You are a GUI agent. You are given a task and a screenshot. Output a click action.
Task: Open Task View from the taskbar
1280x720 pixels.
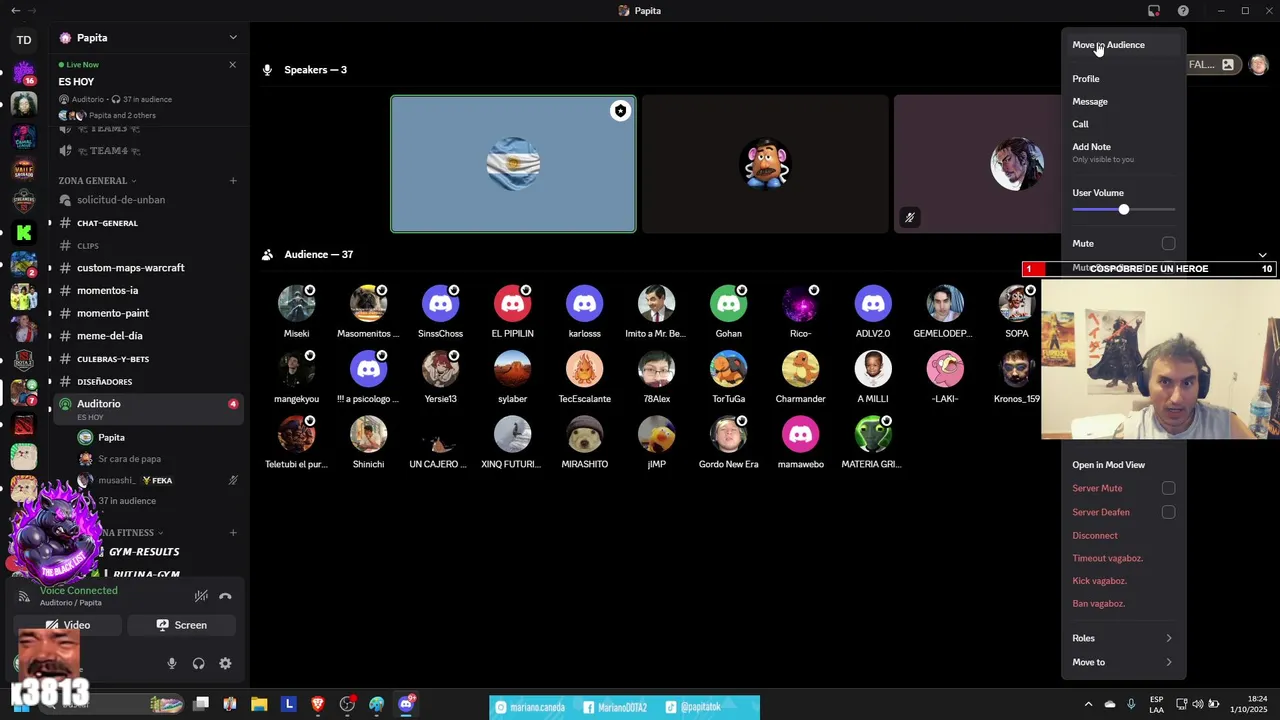201,704
